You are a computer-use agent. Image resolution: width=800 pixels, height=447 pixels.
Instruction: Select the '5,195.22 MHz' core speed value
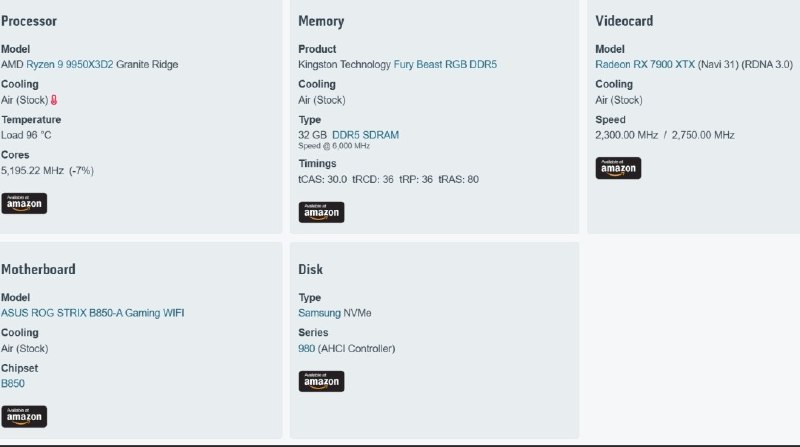click(x=33, y=170)
